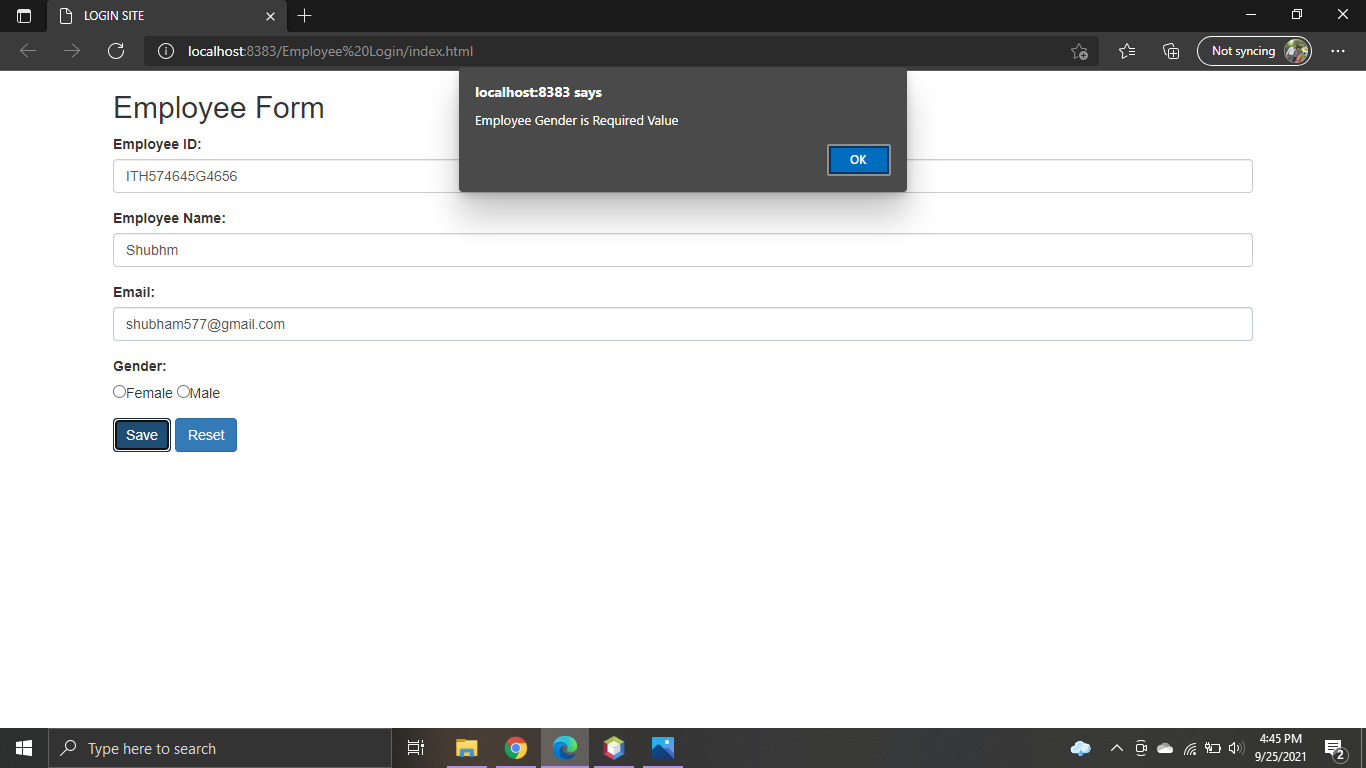Dismiss the alert with the OK button
This screenshot has height=768, width=1366.
pos(858,160)
